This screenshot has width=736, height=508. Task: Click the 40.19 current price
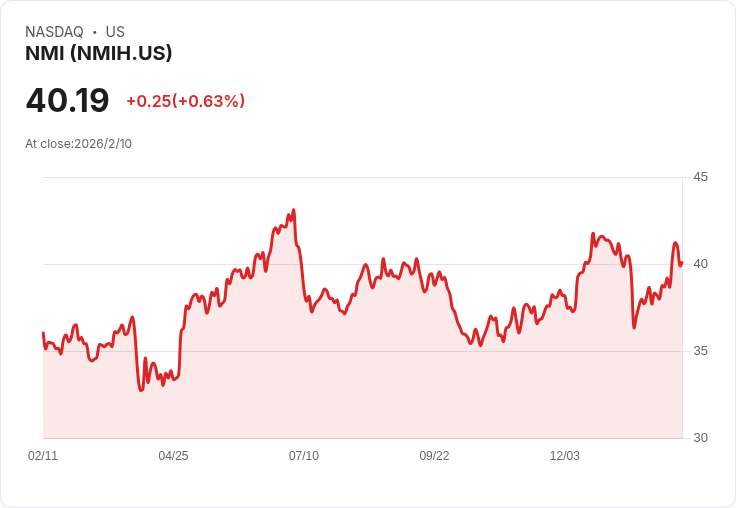click(67, 100)
